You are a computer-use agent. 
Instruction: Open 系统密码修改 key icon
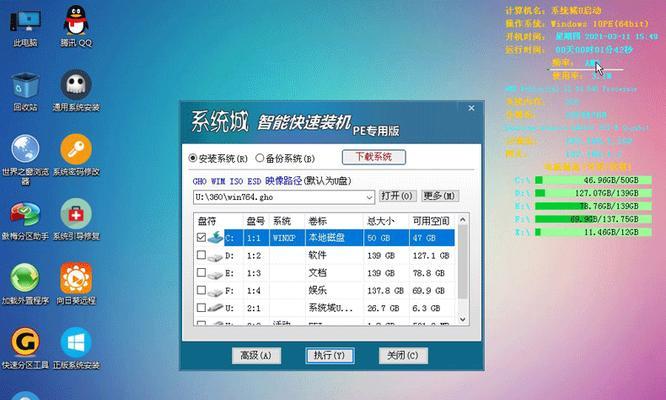point(76,155)
